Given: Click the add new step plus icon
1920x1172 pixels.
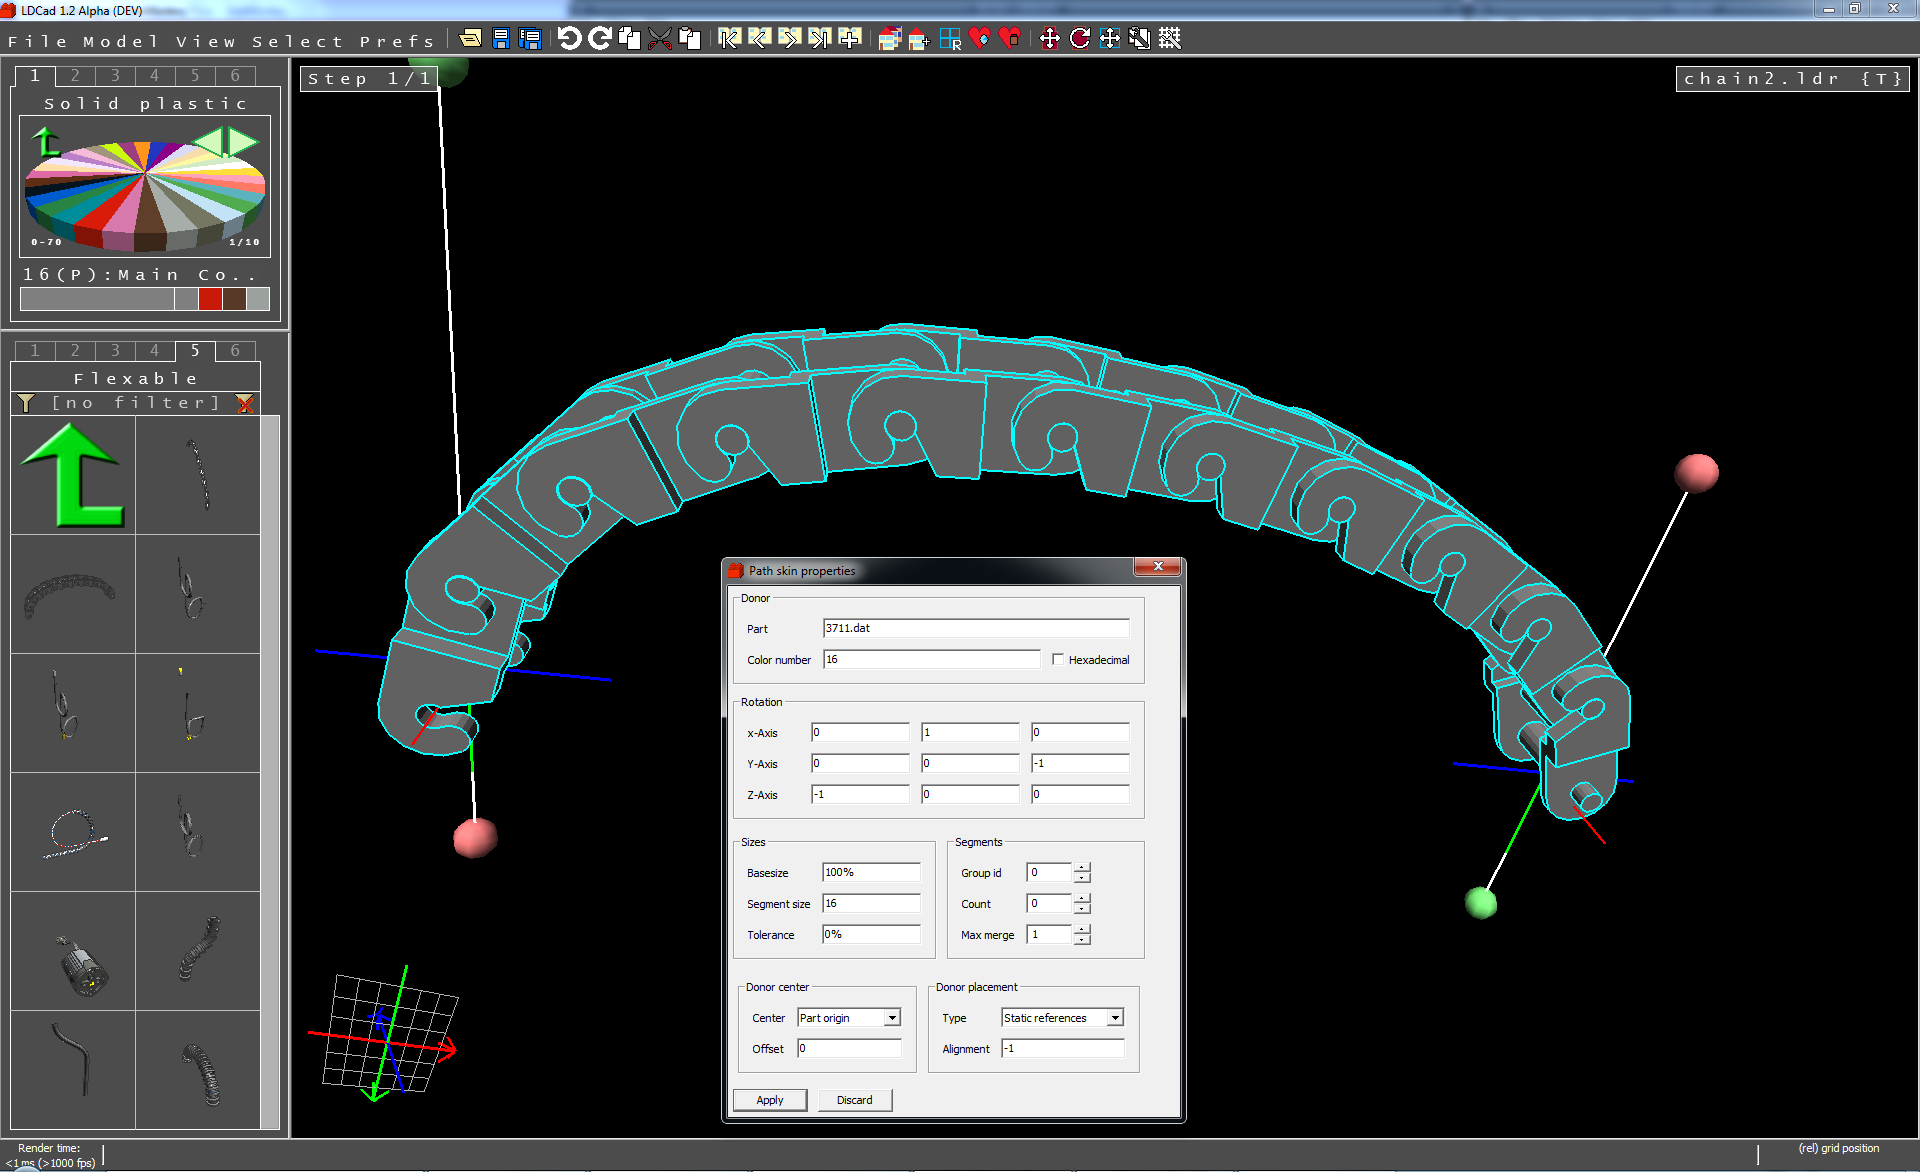Looking at the screenshot, I should point(850,39).
